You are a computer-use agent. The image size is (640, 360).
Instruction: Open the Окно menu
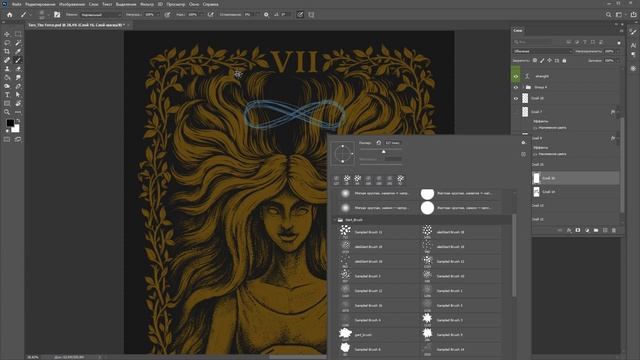point(194,4)
